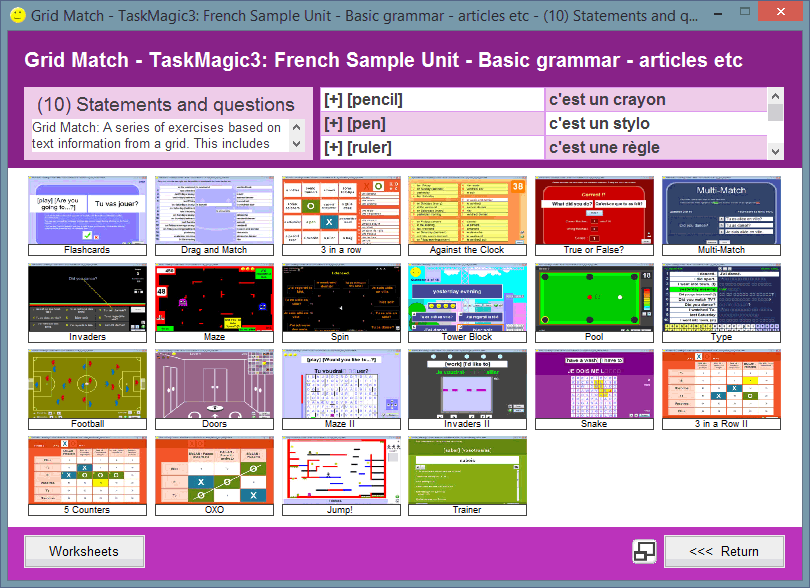Select the [+] [pencil] grid cell
Screen dimensions: 810x588
point(432,99)
